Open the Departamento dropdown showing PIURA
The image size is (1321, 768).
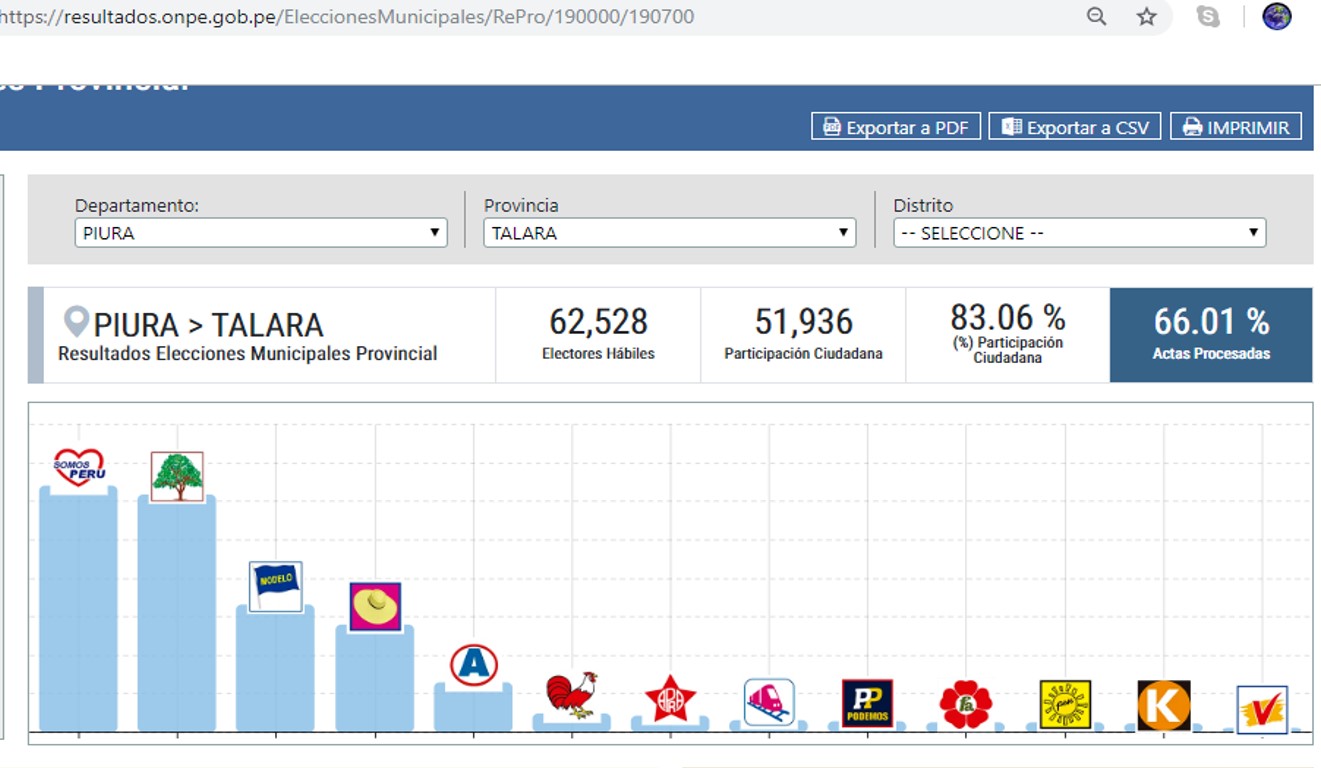[x=261, y=233]
